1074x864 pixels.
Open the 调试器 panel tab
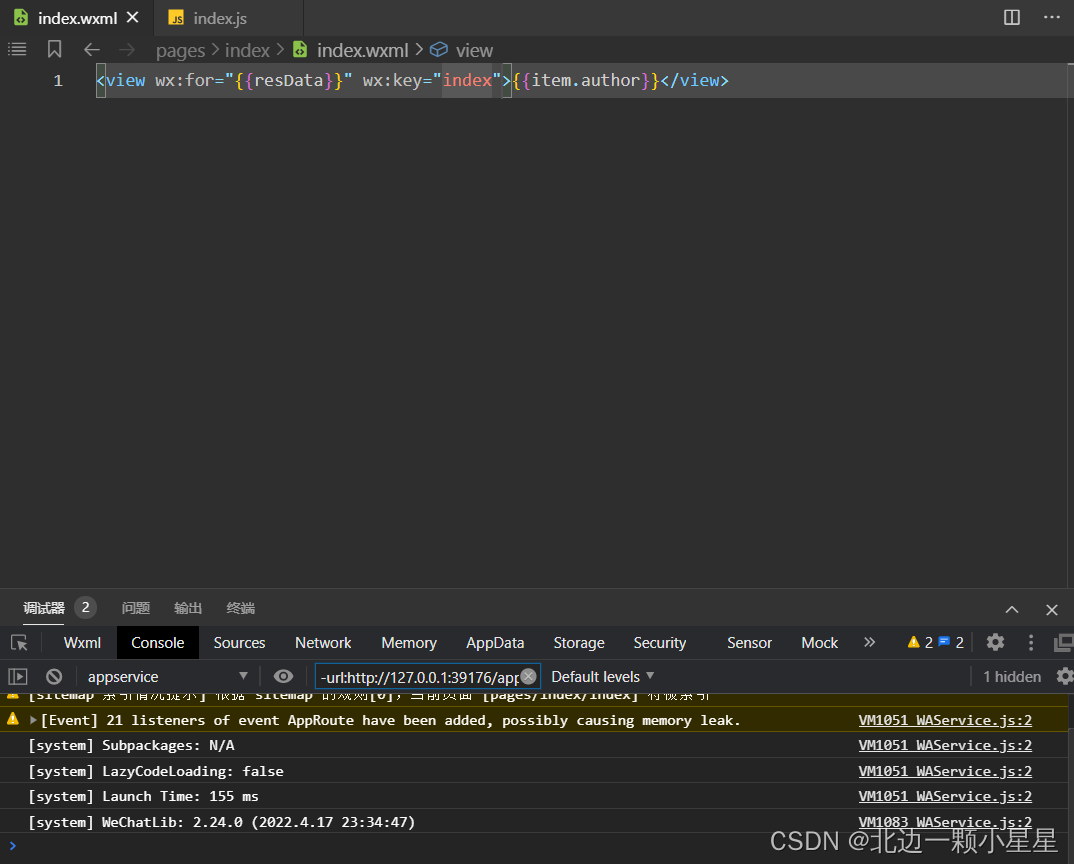[44, 608]
